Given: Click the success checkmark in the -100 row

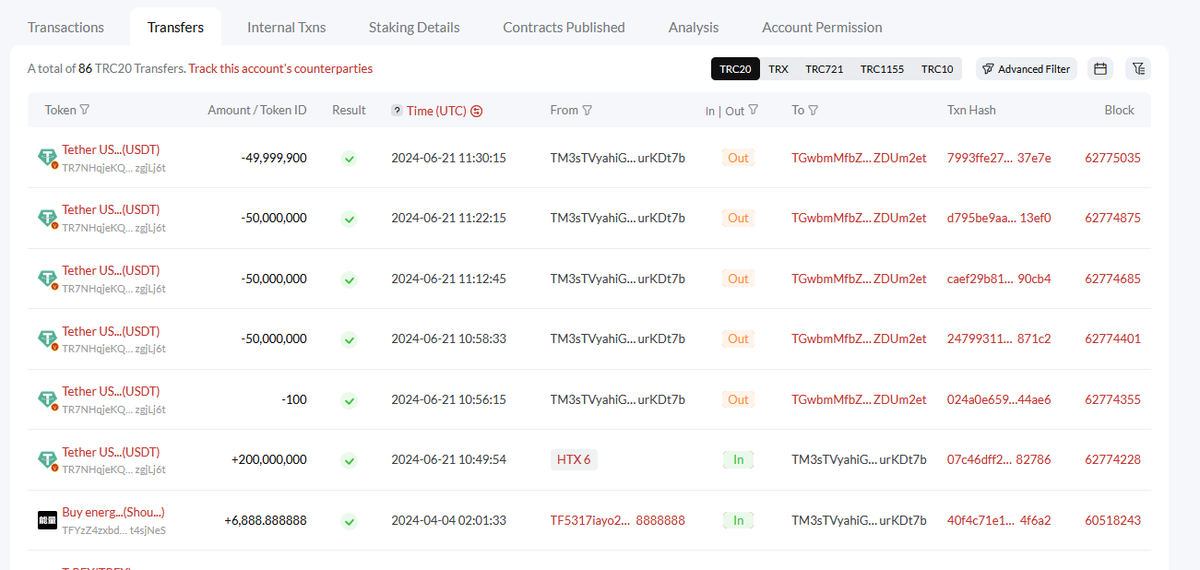Looking at the screenshot, I should click(349, 400).
